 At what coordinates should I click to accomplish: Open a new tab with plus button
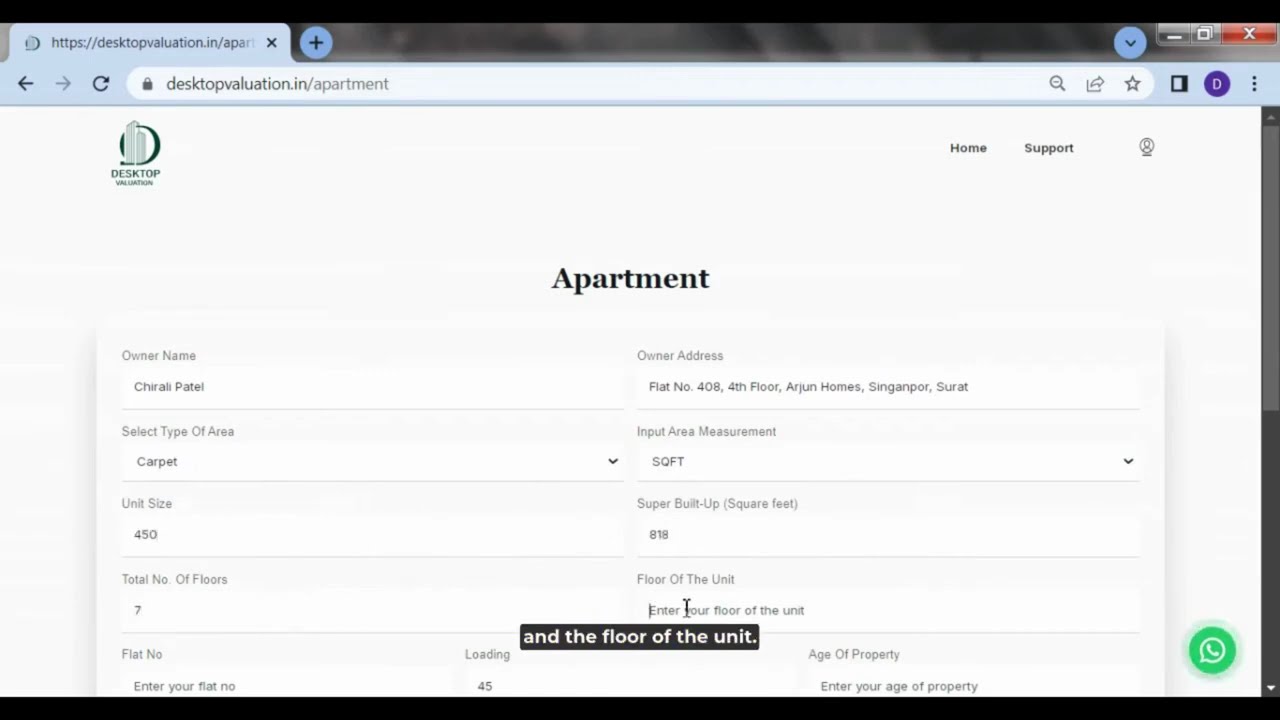click(x=316, y=42)
